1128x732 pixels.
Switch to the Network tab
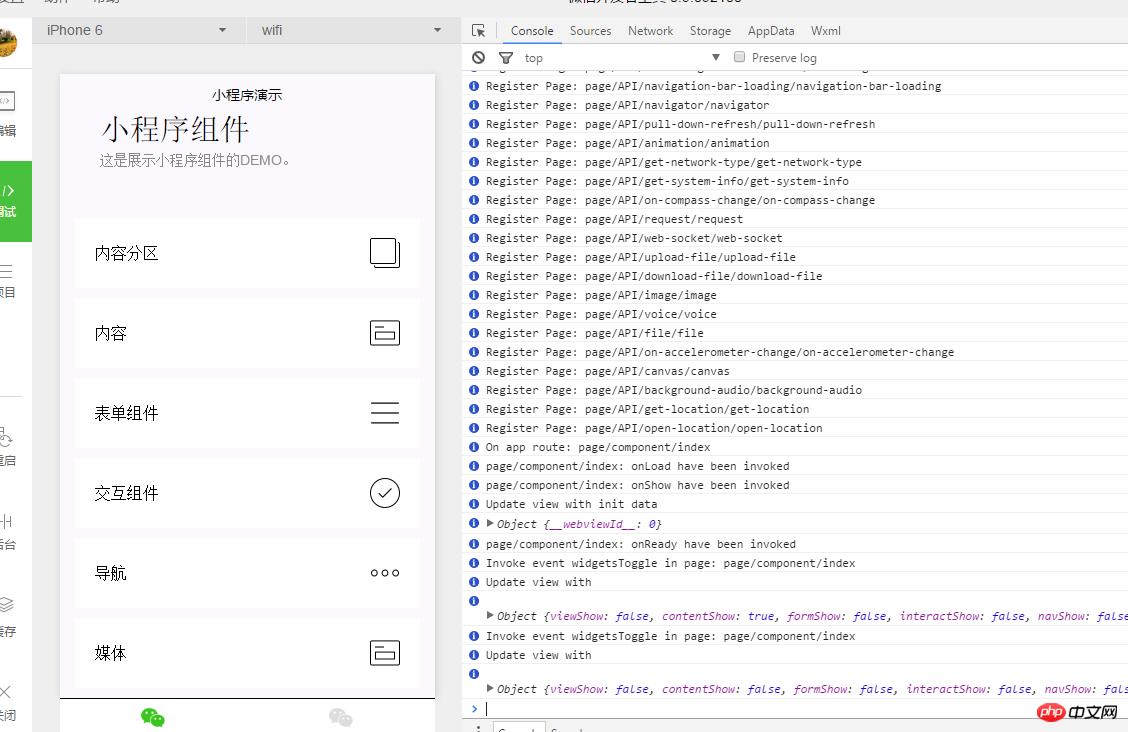click(650, 30)
